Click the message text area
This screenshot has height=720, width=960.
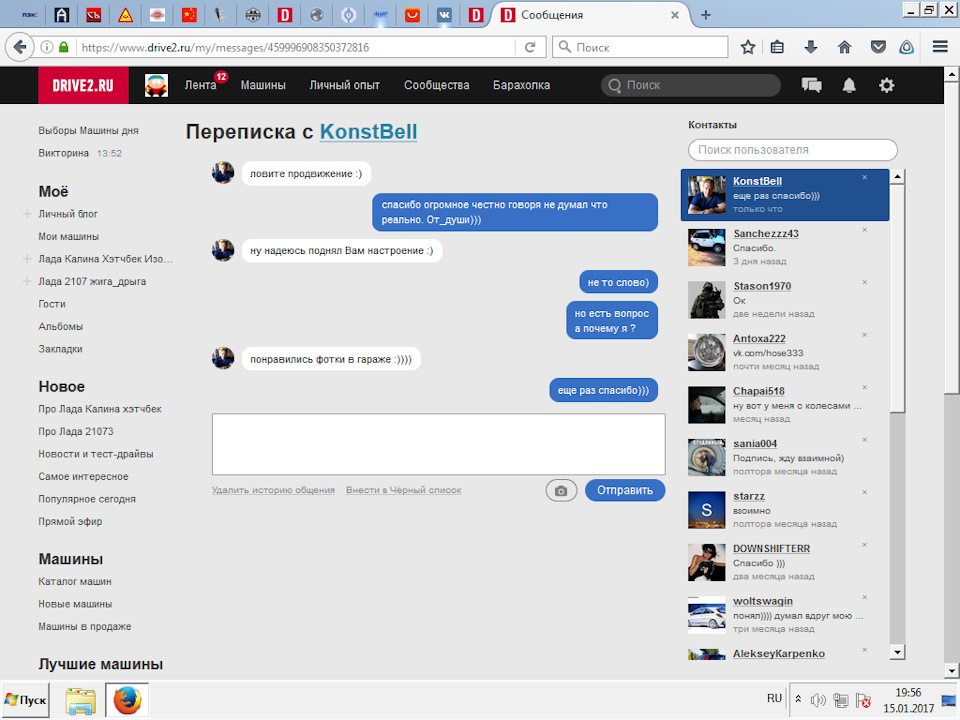click(438, 444)
